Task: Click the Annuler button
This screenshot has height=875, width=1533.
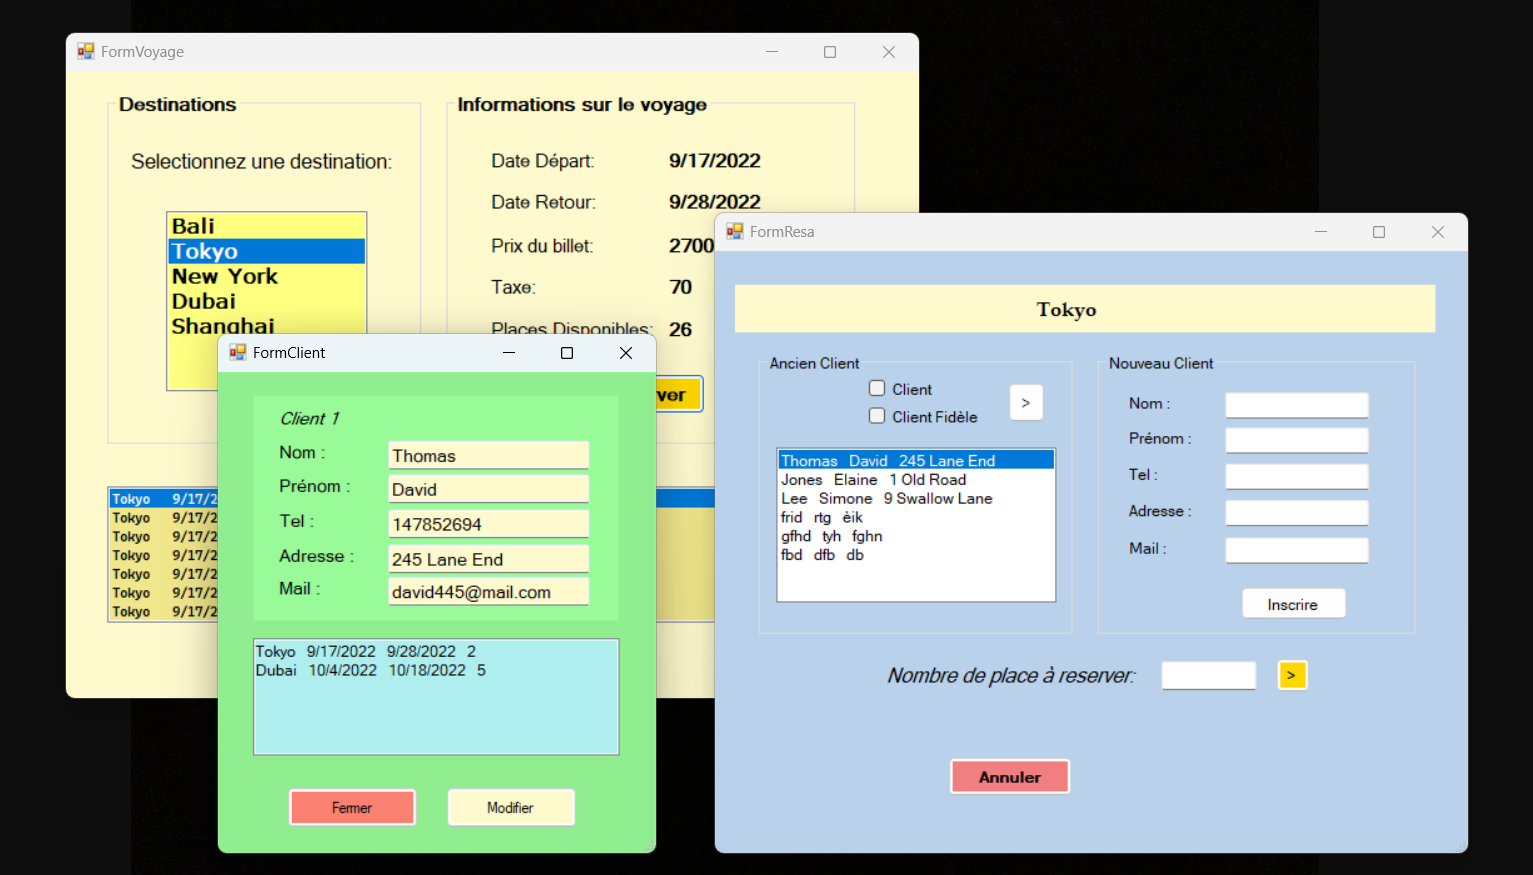Action: pos(1009,777)
